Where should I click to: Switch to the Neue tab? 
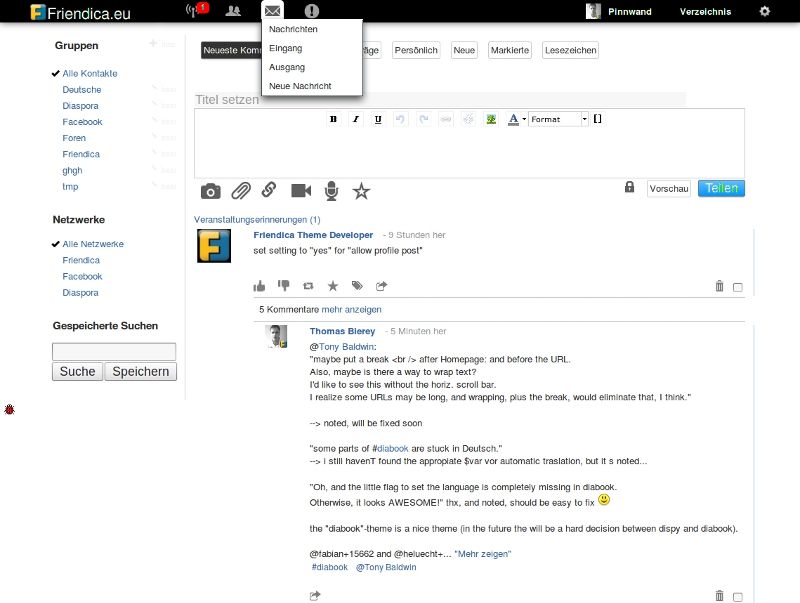[464, 50]
